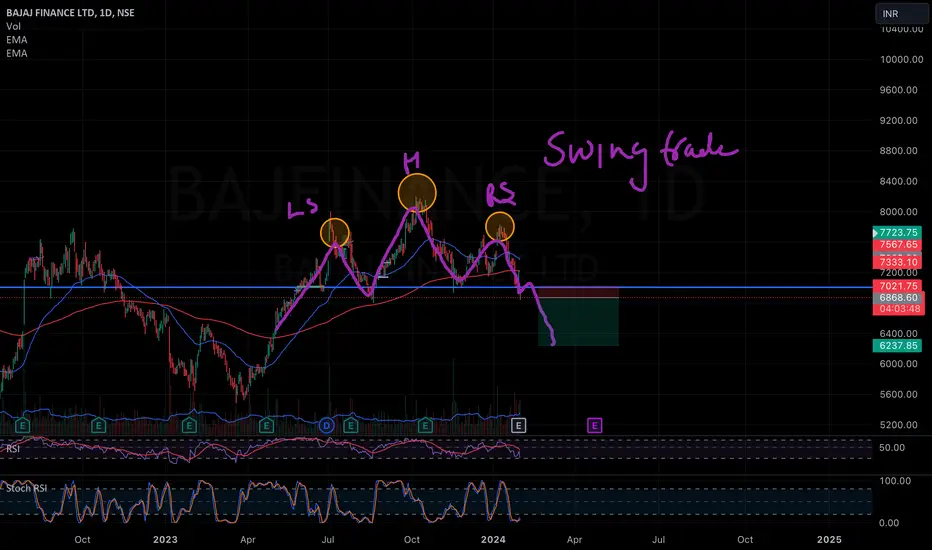Click the green E marker below Apr 2023
The image size is (932, 550).
click(266, 425)
